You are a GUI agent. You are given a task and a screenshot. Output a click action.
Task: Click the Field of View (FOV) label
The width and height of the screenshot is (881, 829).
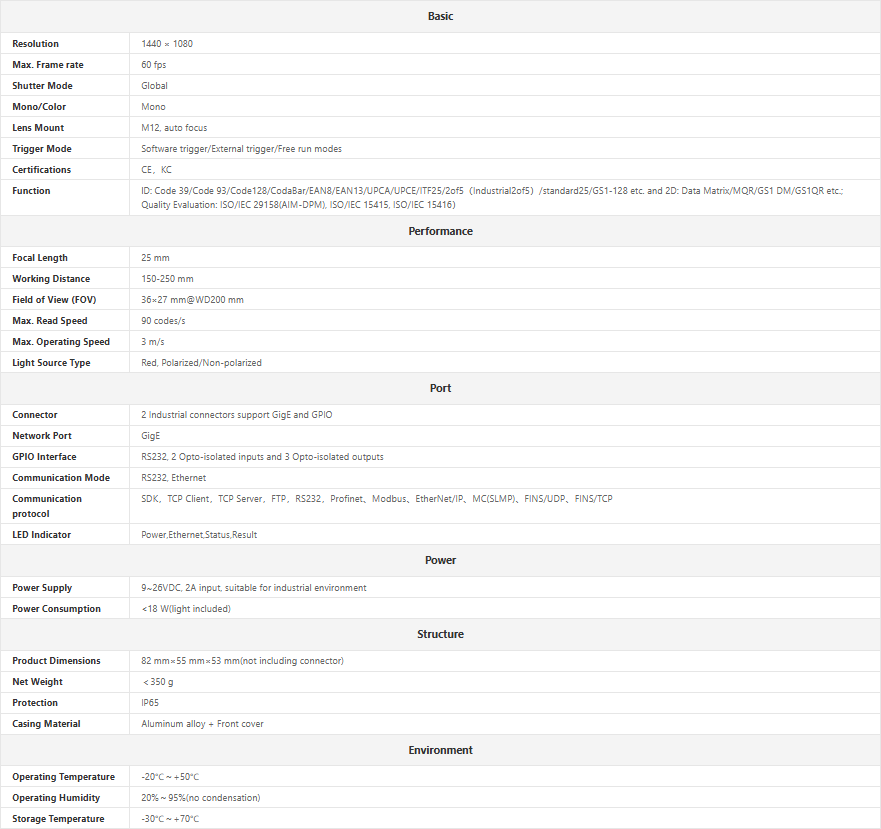pyautogui.click(x=54, y=300)
